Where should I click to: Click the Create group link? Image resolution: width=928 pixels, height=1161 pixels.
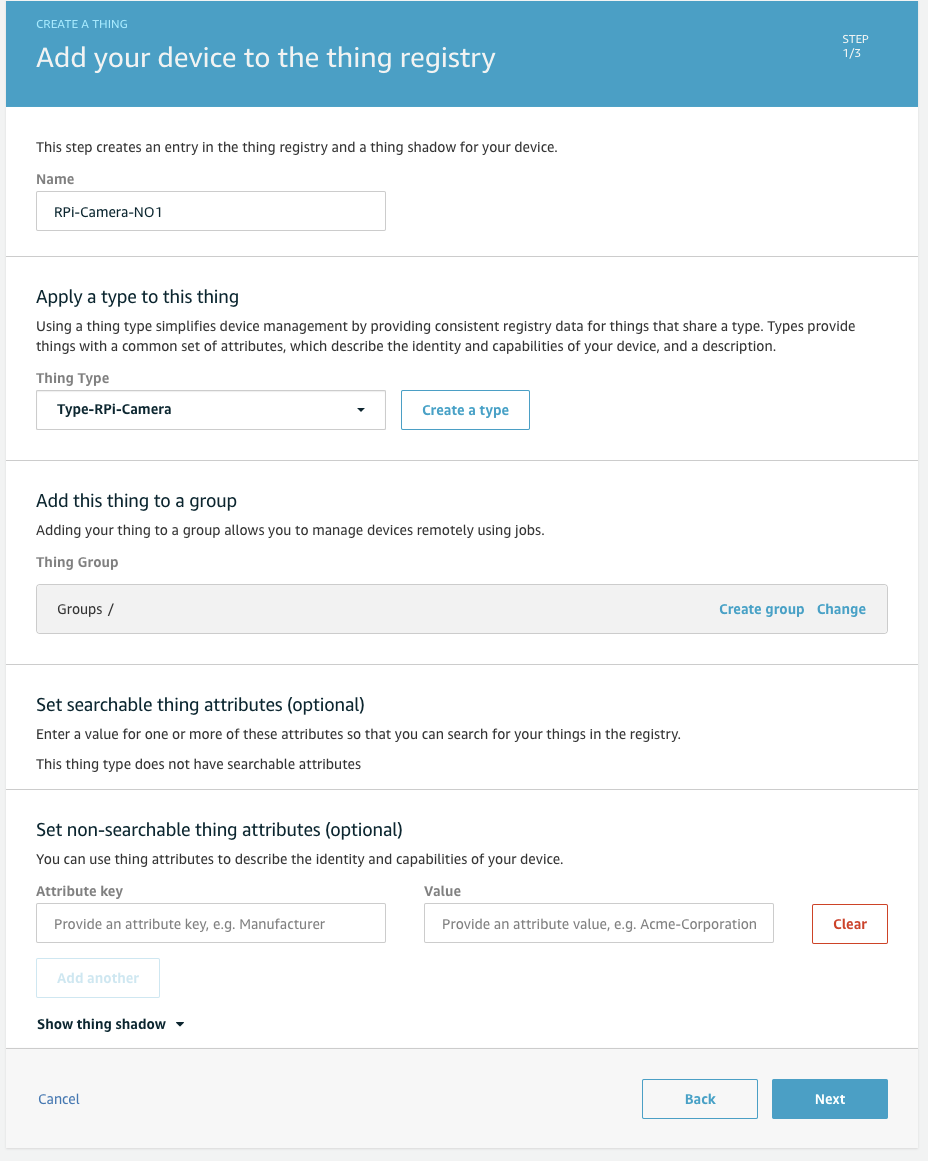(761, 609)
